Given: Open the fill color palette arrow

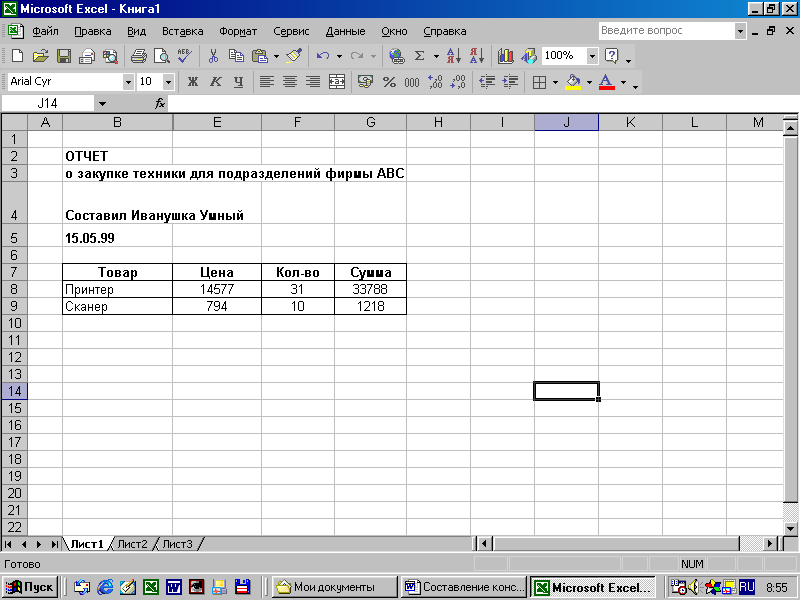Looking at the screenshot, I should [589, 82].
